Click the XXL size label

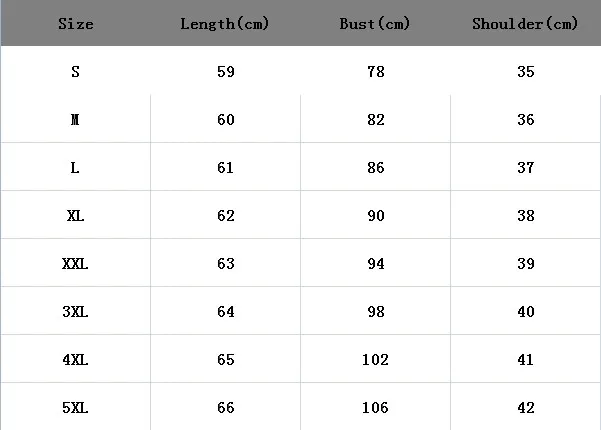[x=75, y=264]
